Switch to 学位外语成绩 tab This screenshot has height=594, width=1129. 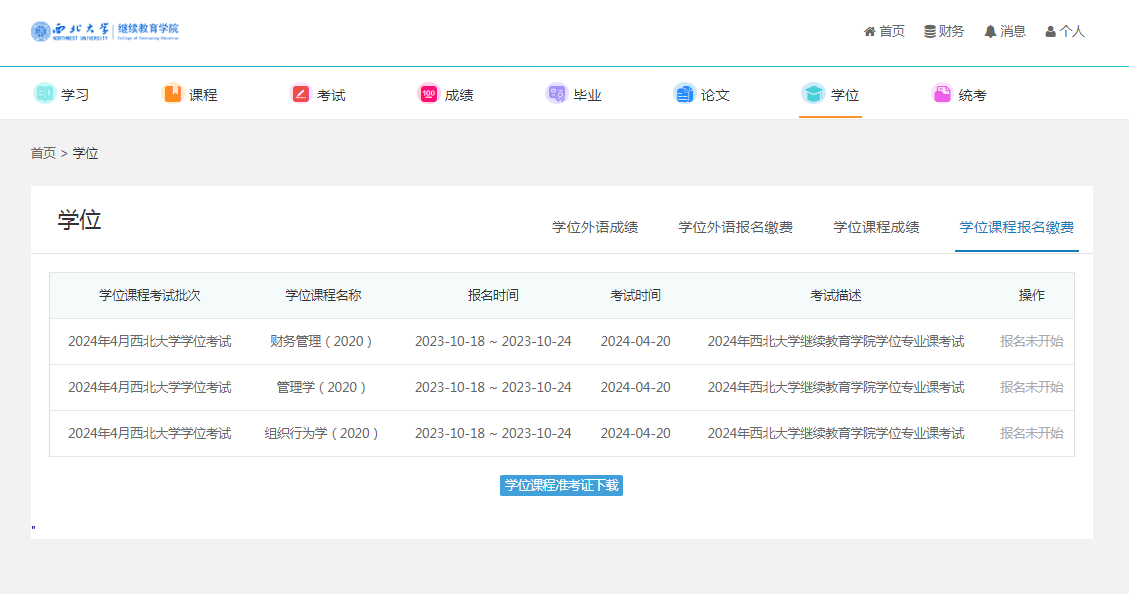[x=595, y=227]
